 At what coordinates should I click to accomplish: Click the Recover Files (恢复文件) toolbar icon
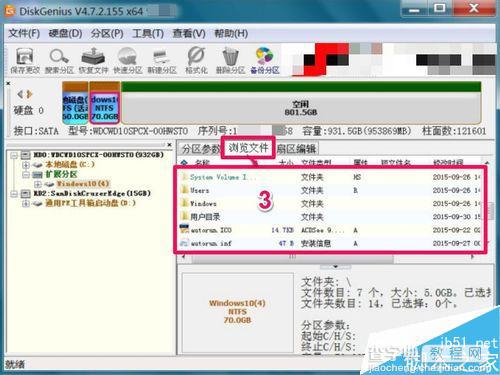click(x=93, y=61)
